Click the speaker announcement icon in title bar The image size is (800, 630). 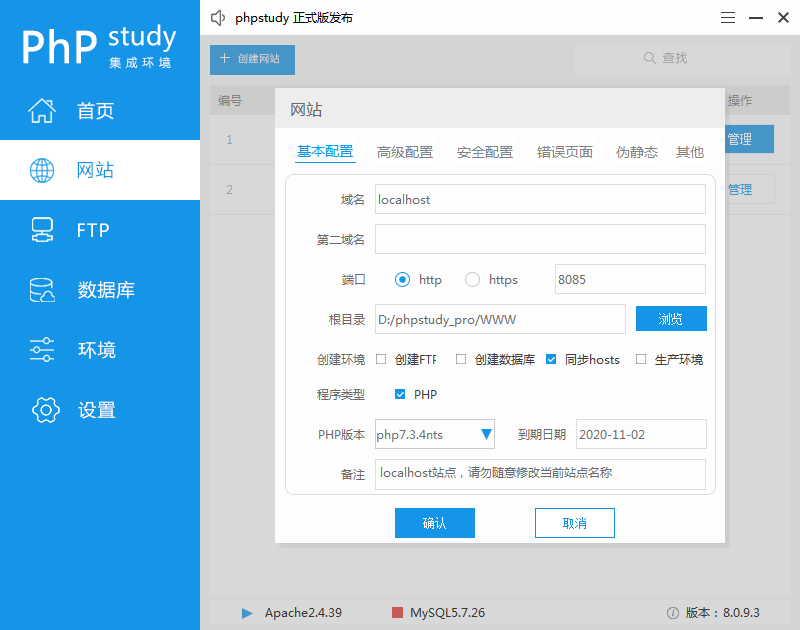218,18
